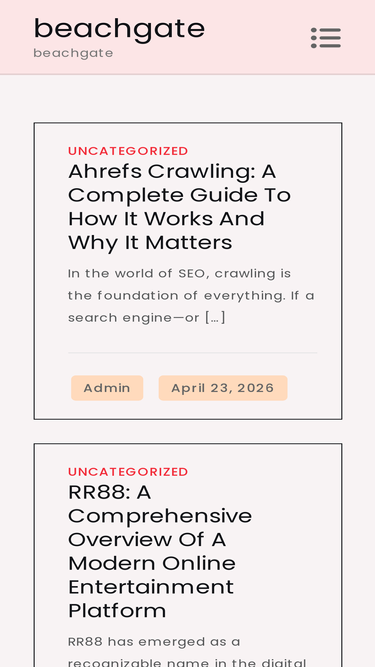
Task: Click 'Why It Matters' in the Ahrefs headline
Action: (150, 243)
